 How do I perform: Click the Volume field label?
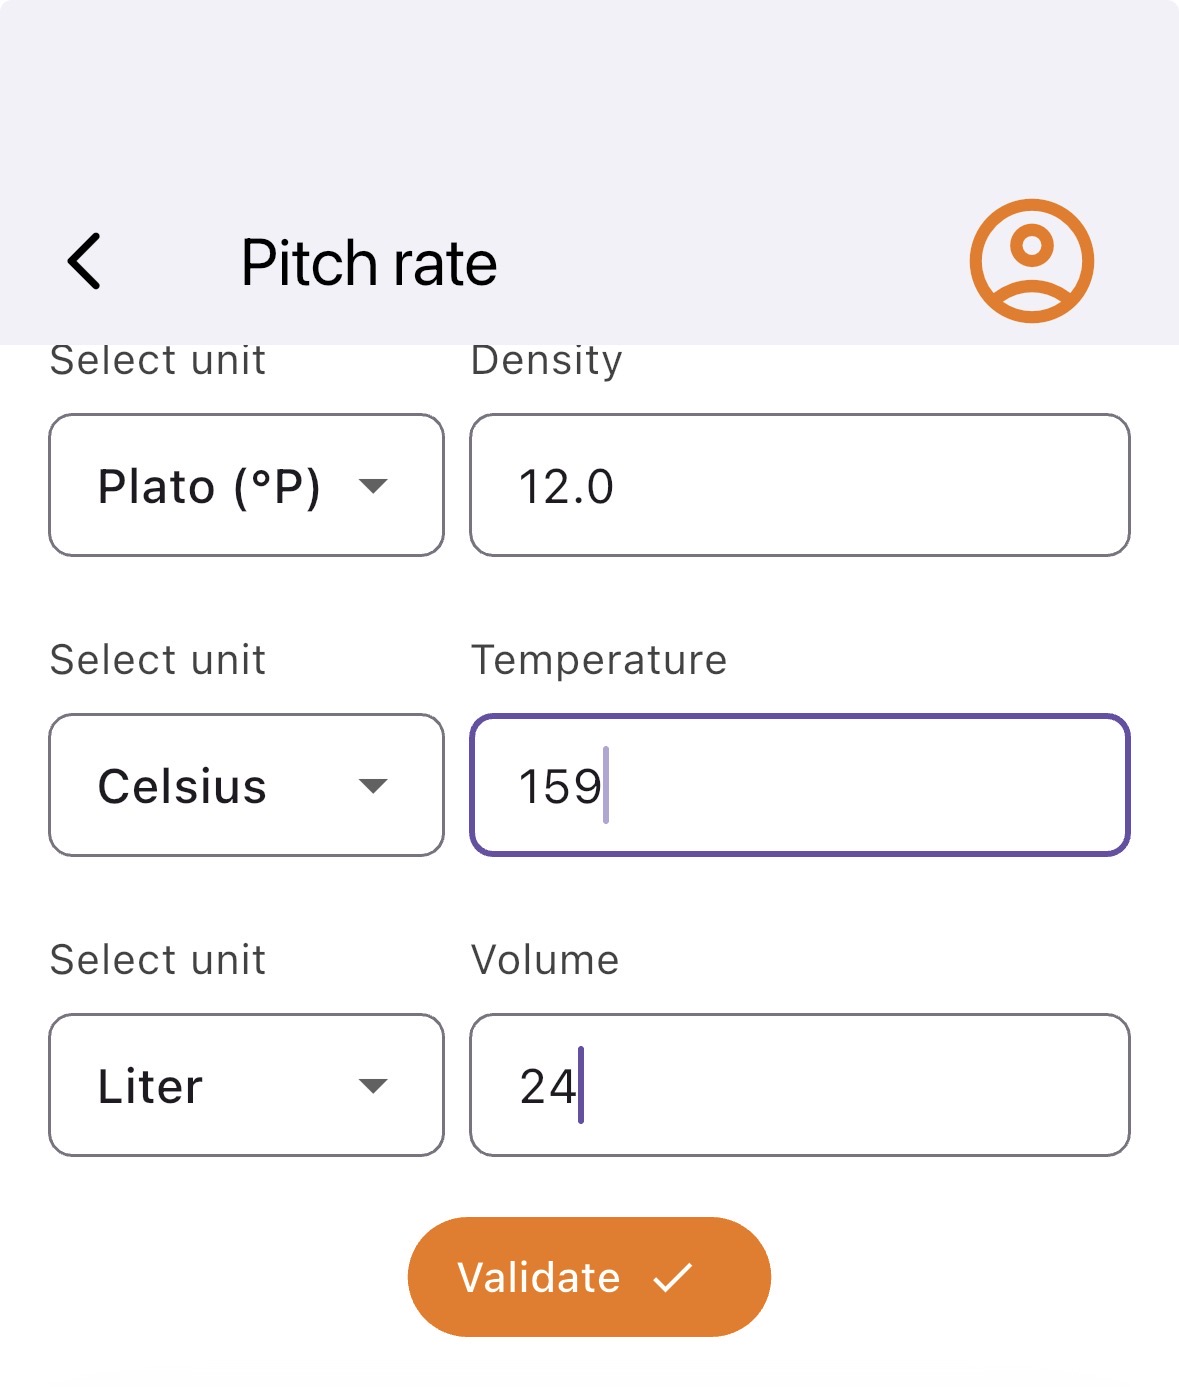point(545,960)
